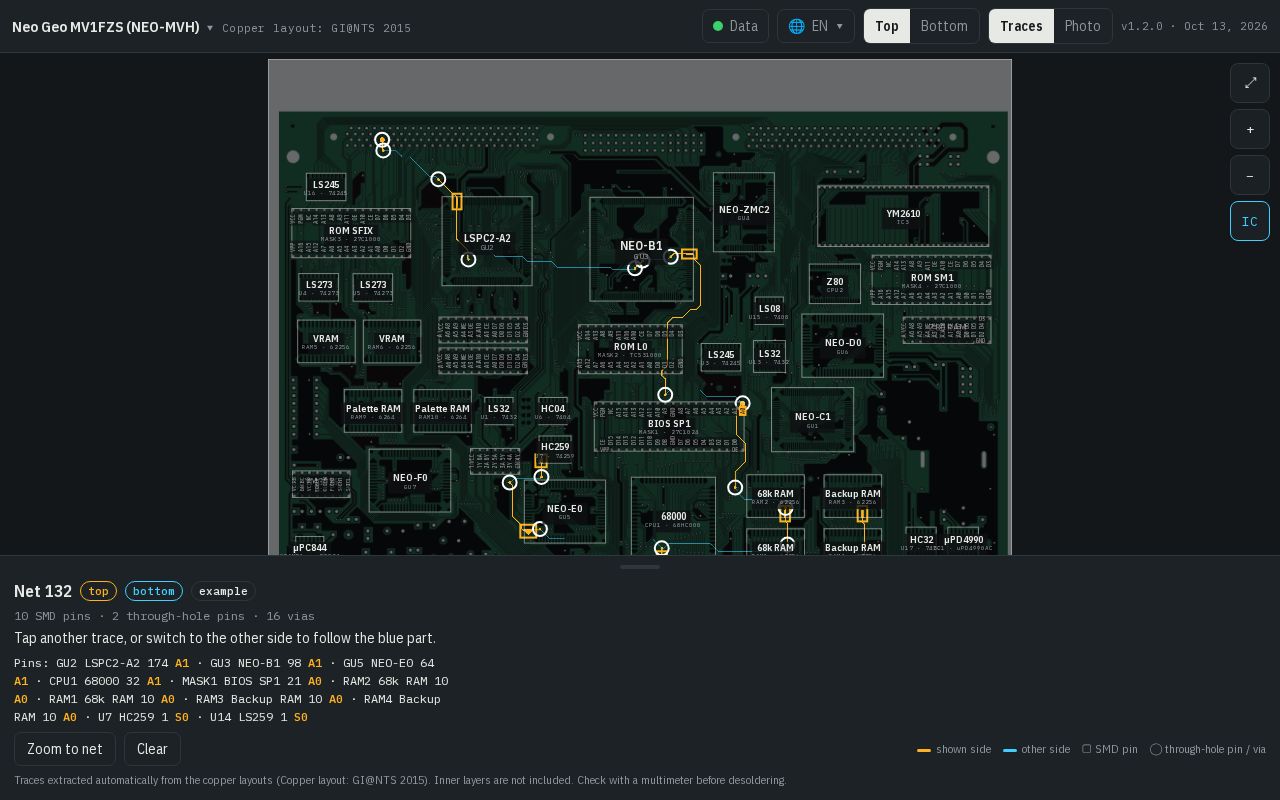Screen dimensions: 1280x800
Task: Select the NEO-D0 chip
Action: 843,345
